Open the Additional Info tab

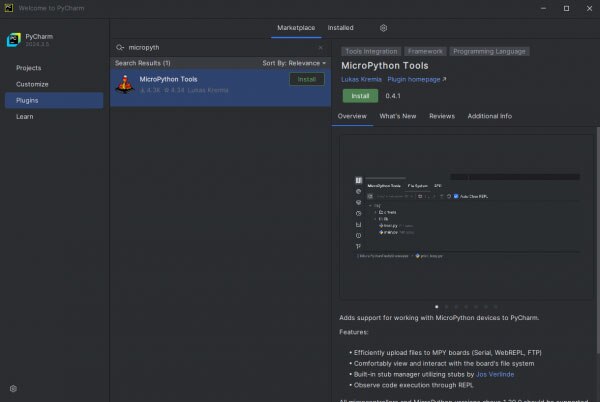click(x=489, y=116)
